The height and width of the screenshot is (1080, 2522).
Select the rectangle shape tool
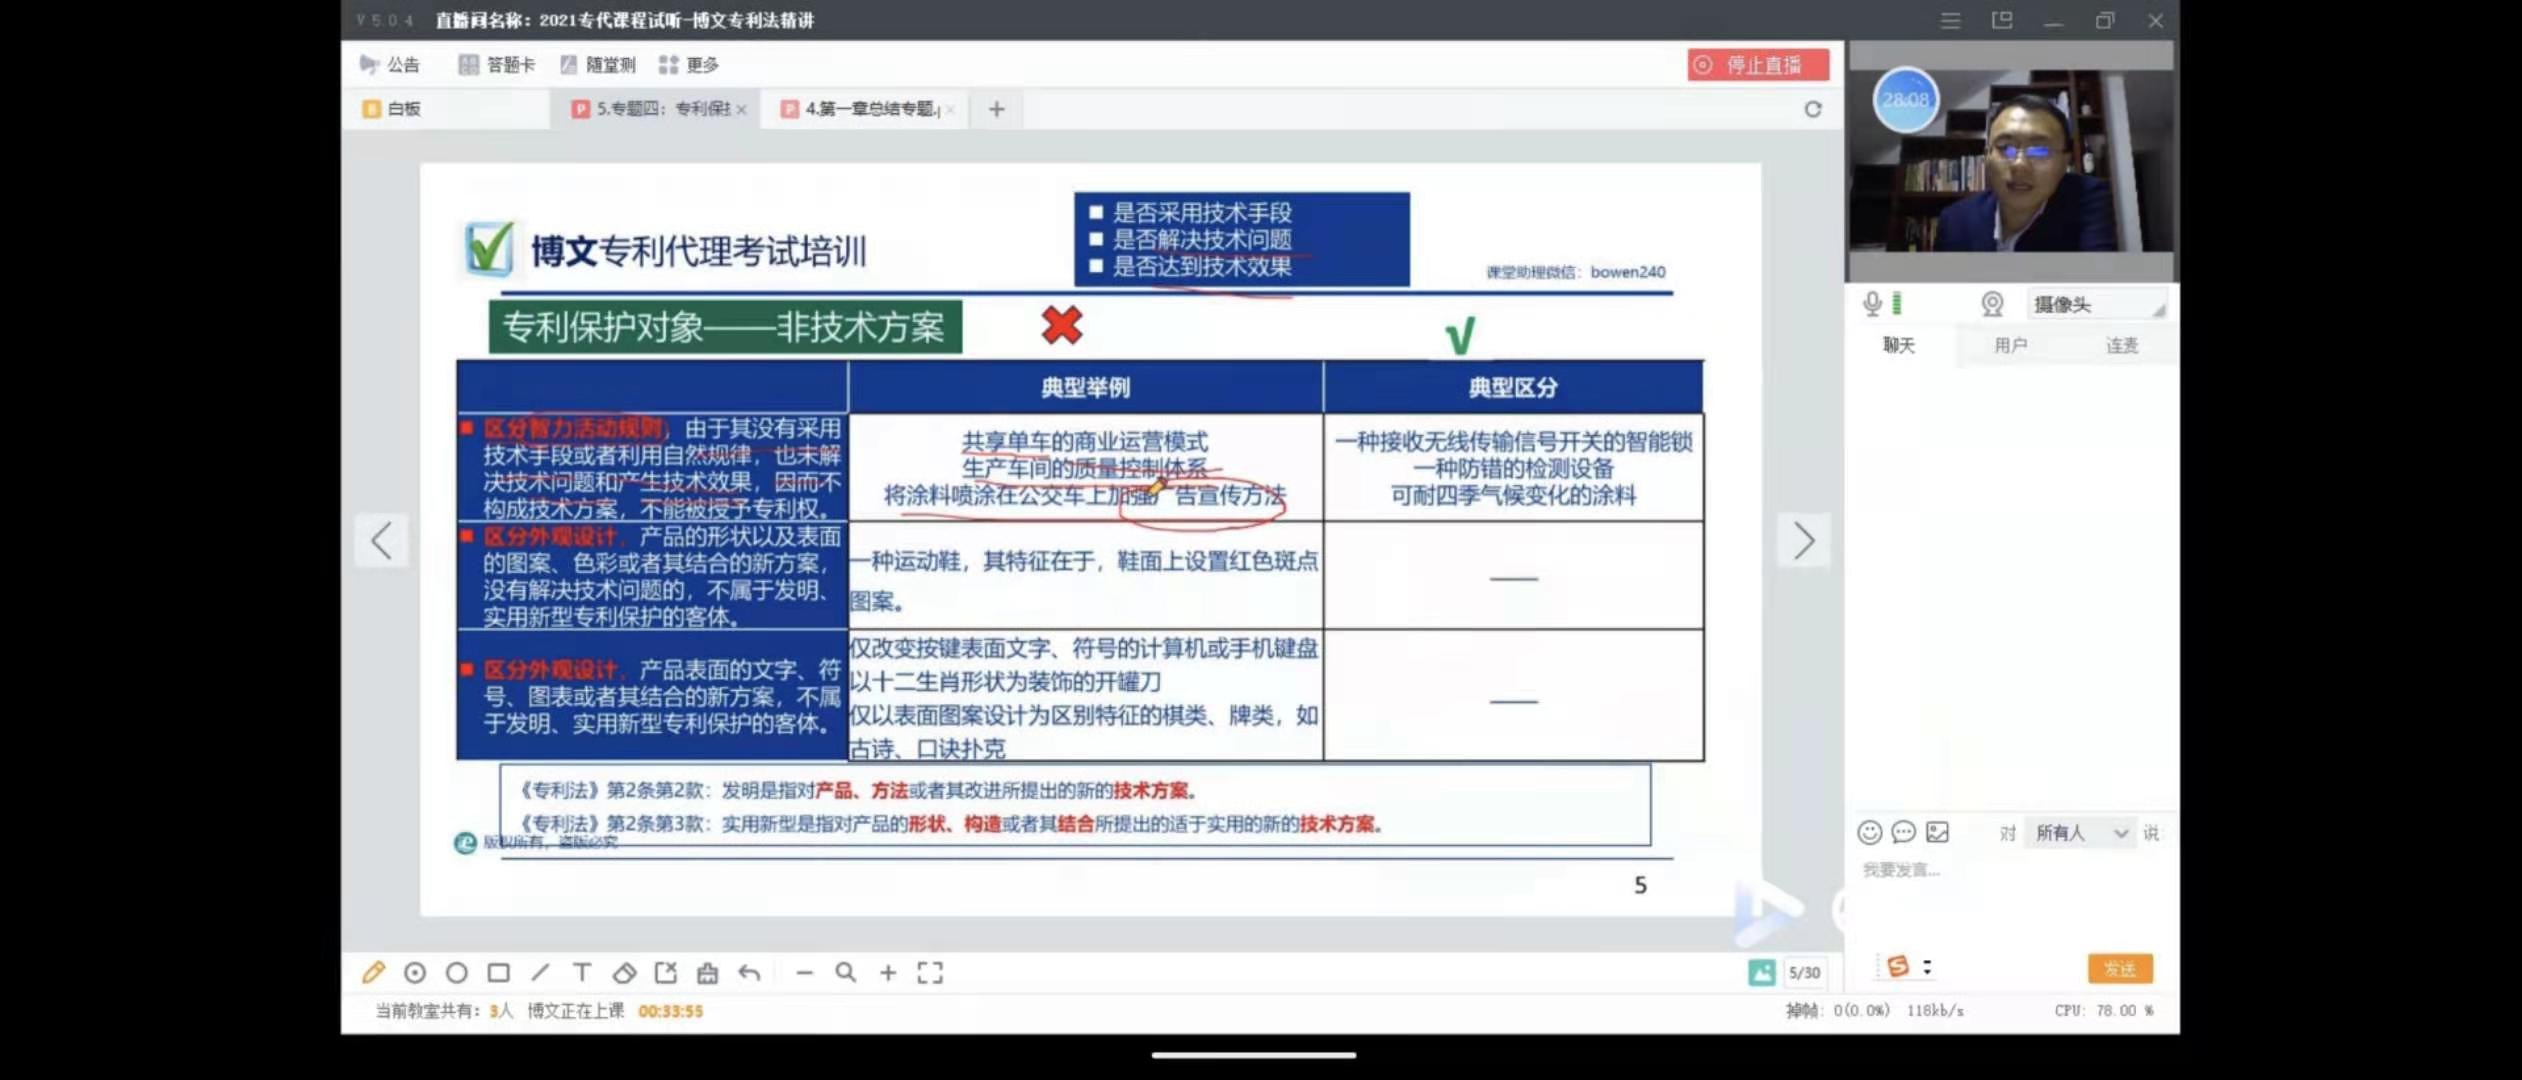click(498, 972)
